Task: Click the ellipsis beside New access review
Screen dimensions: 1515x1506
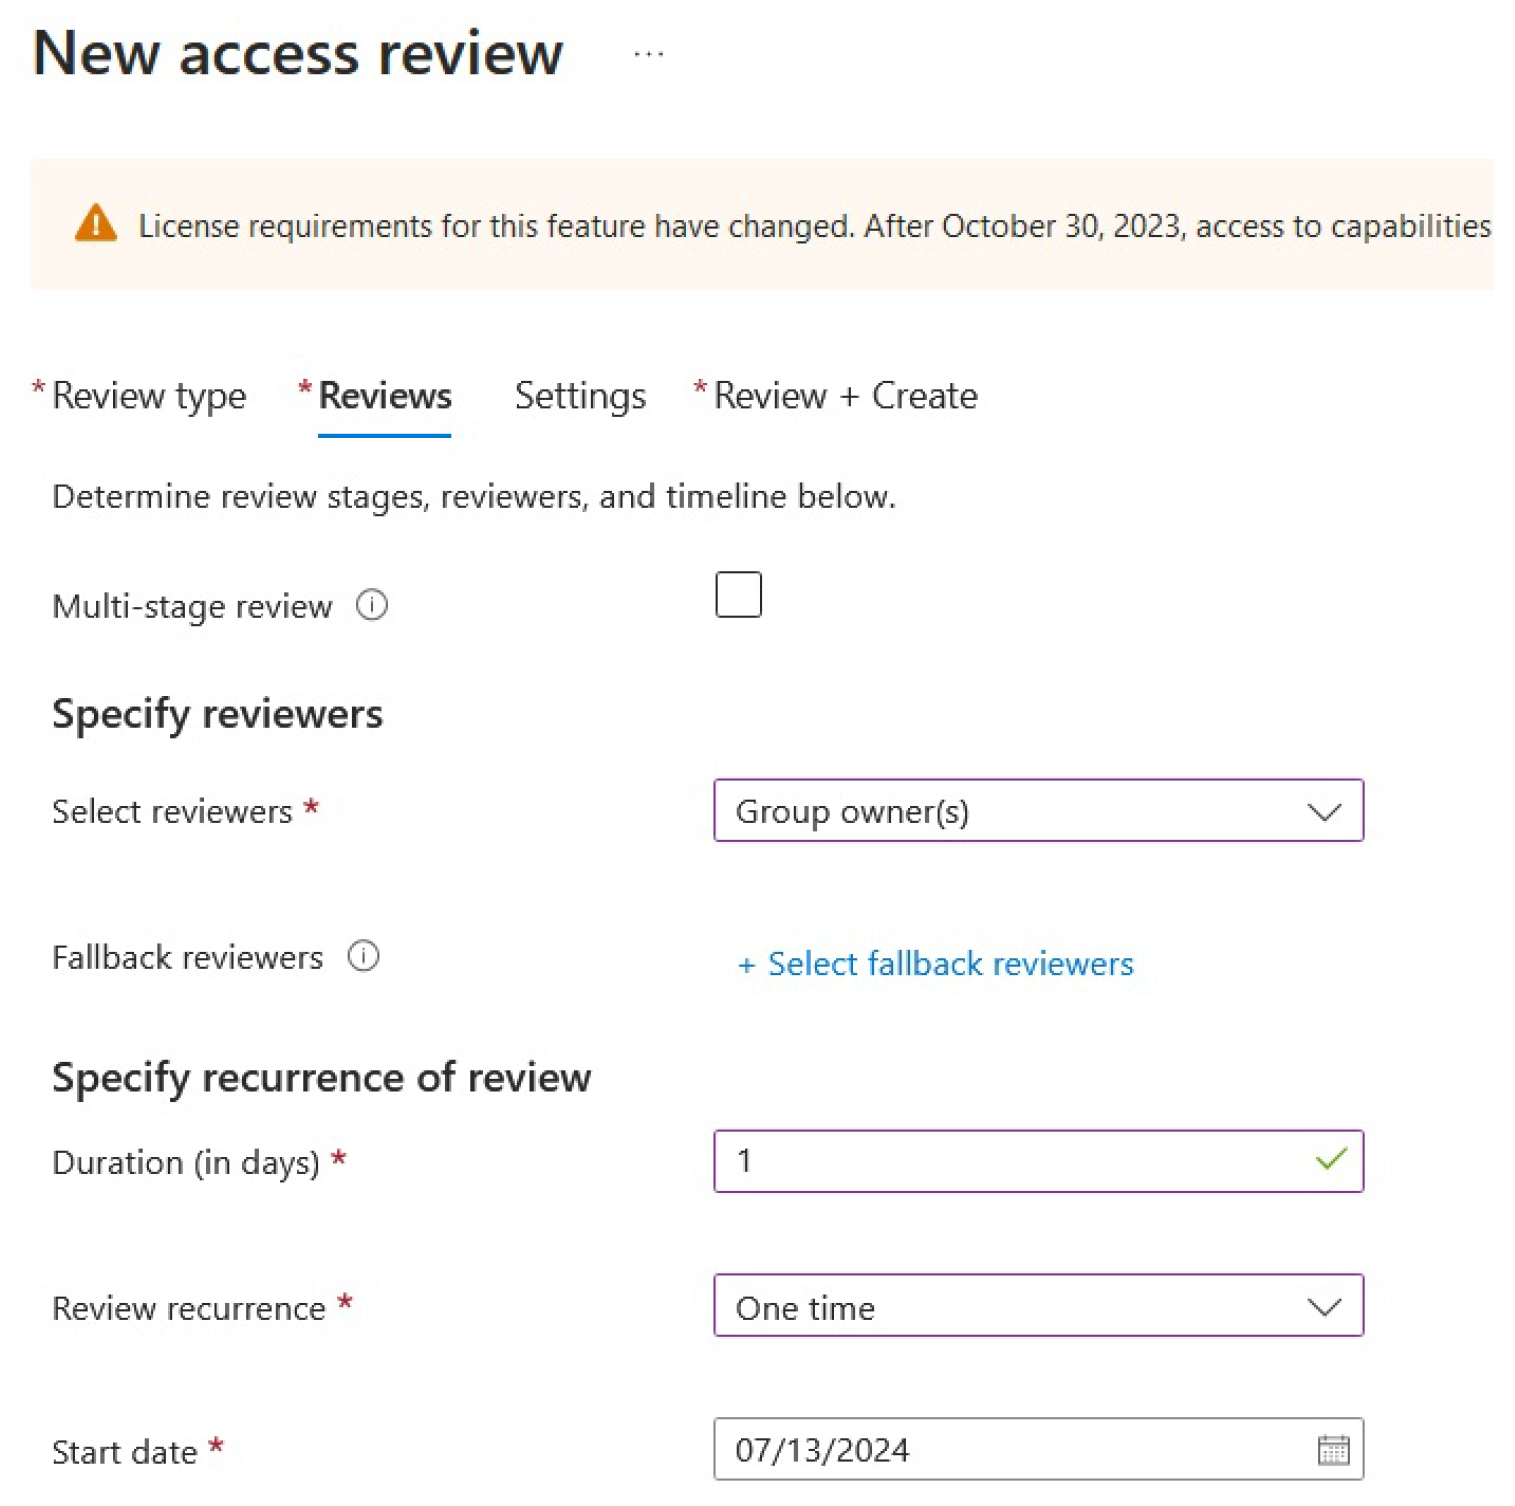Action: 648,55
